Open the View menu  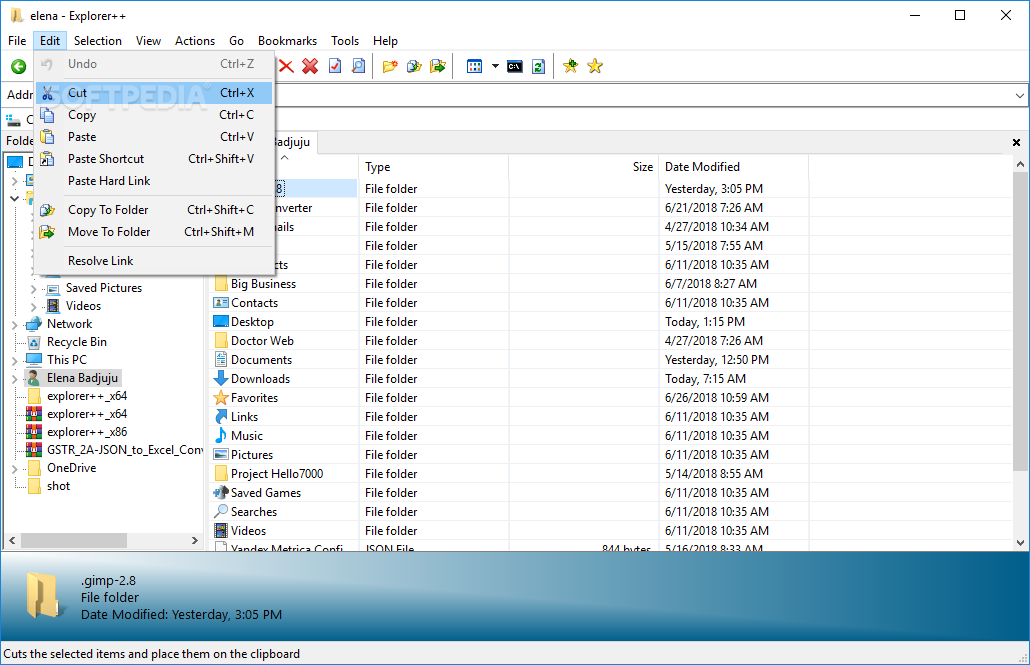click(148, 41)
